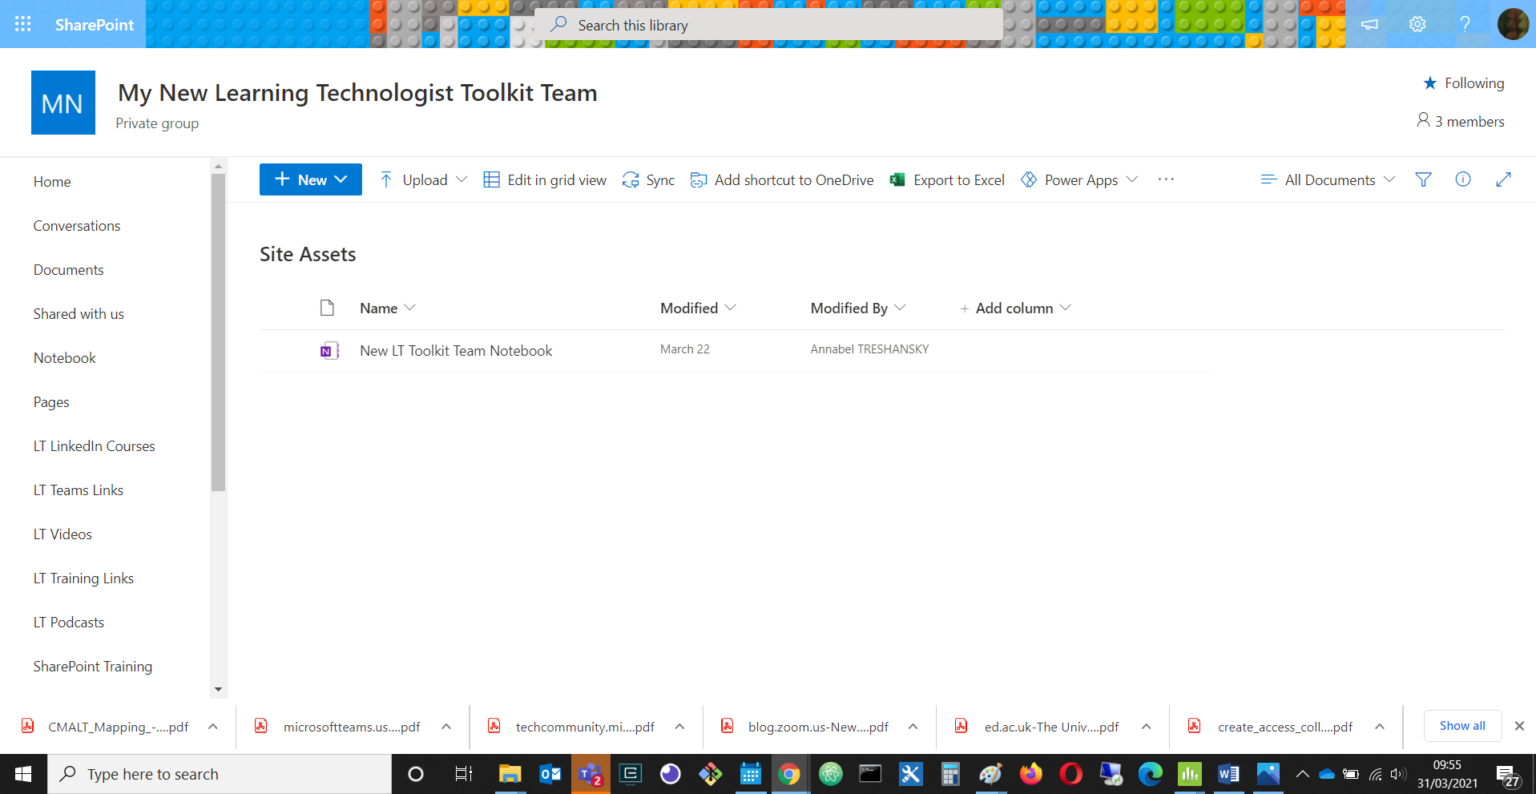The height and width of the screenshot is (794, 1536).
Task: Open the LT Podcasts navigation item
Action: coord(68,621)
